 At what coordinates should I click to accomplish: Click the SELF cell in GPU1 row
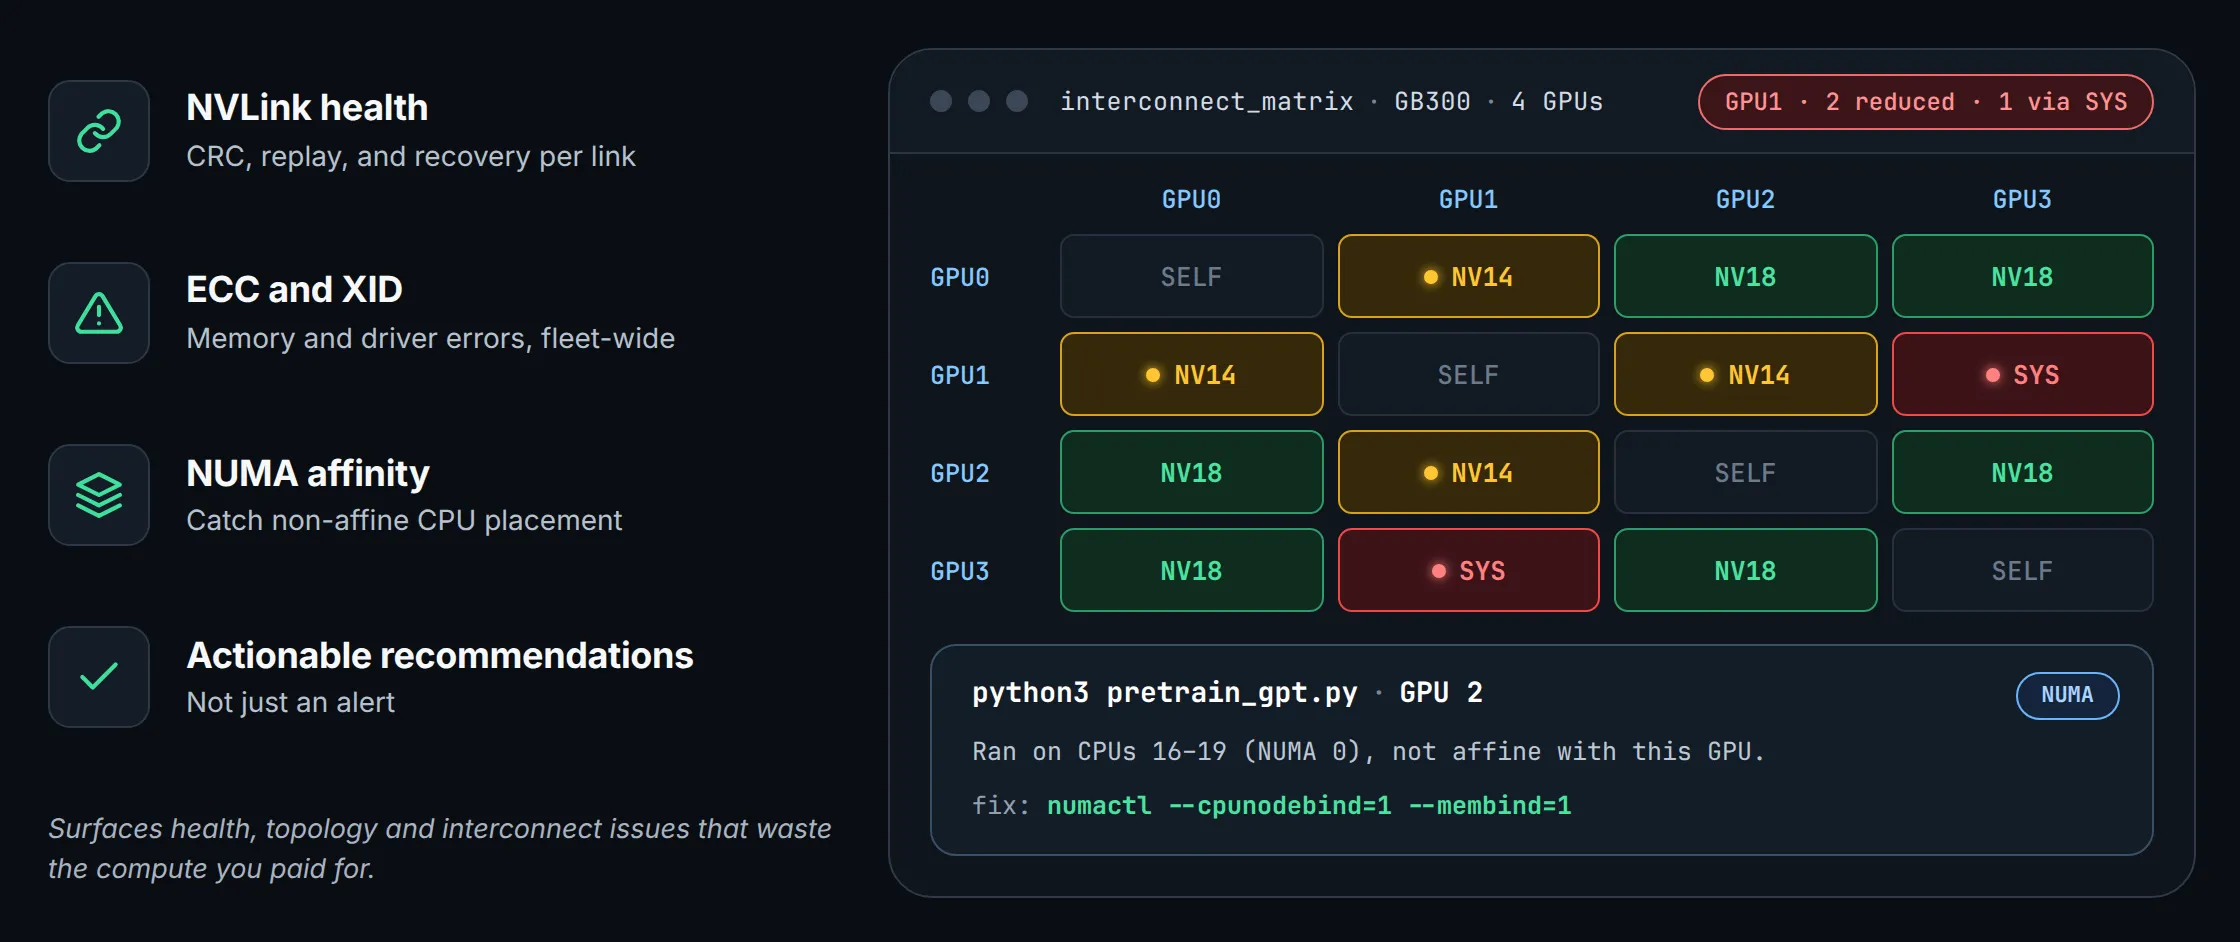coord(1468,374)
